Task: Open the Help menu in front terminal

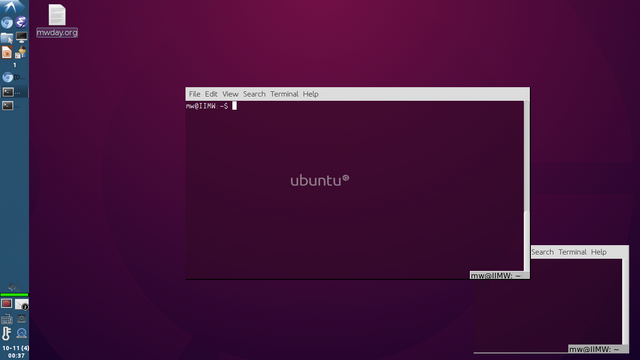Action: pyautogui.click(x=311, y=94)
